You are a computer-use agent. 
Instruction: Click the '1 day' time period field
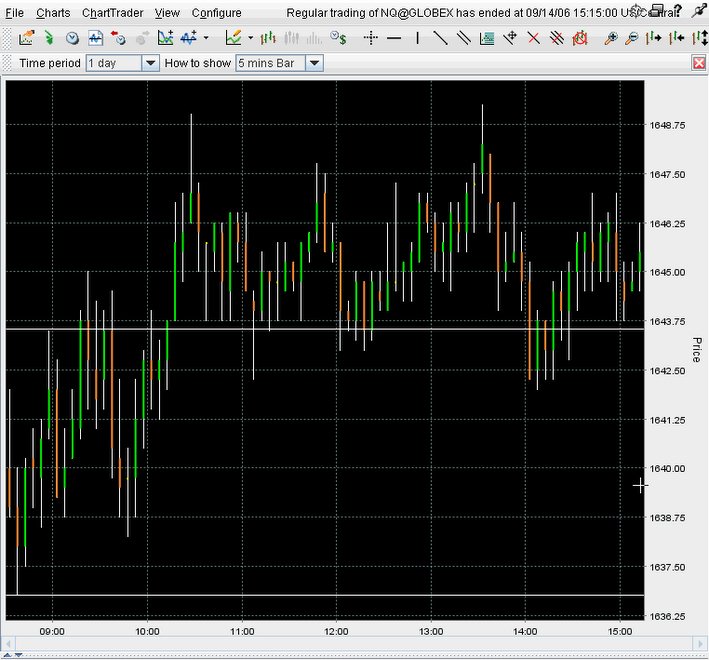[x=114, y=63]
